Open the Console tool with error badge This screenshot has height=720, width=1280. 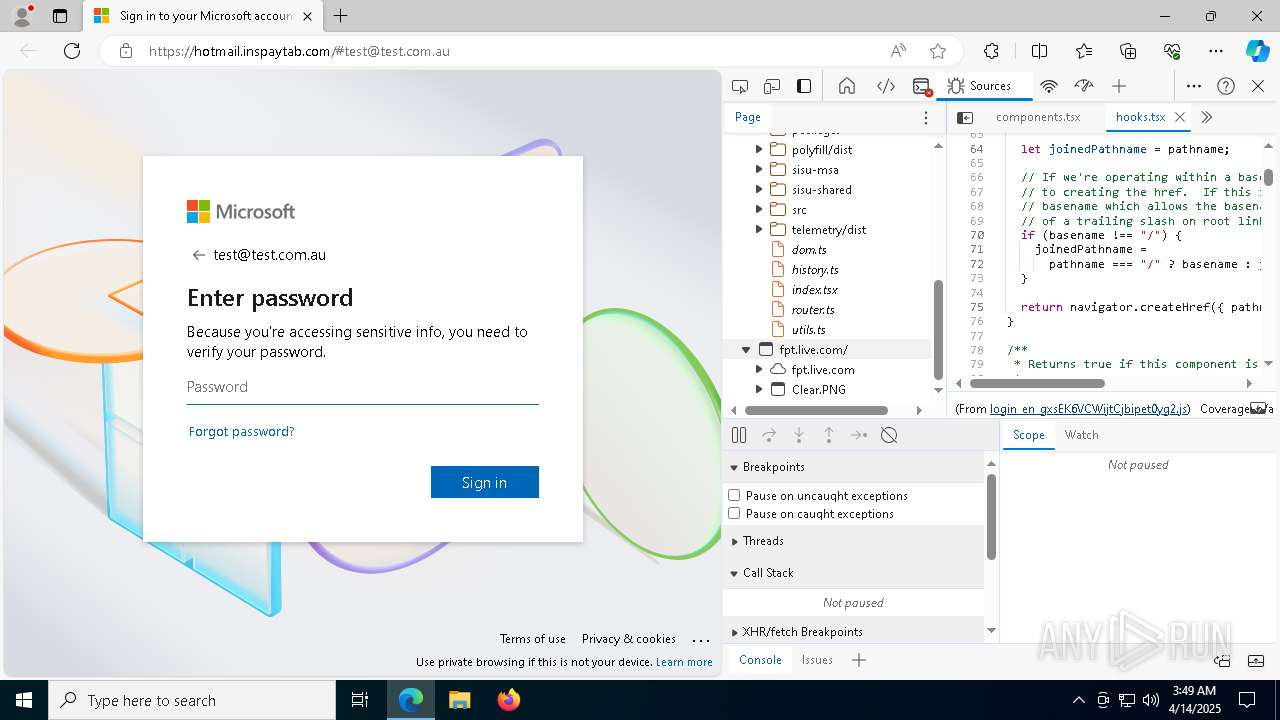click(922, 86)
